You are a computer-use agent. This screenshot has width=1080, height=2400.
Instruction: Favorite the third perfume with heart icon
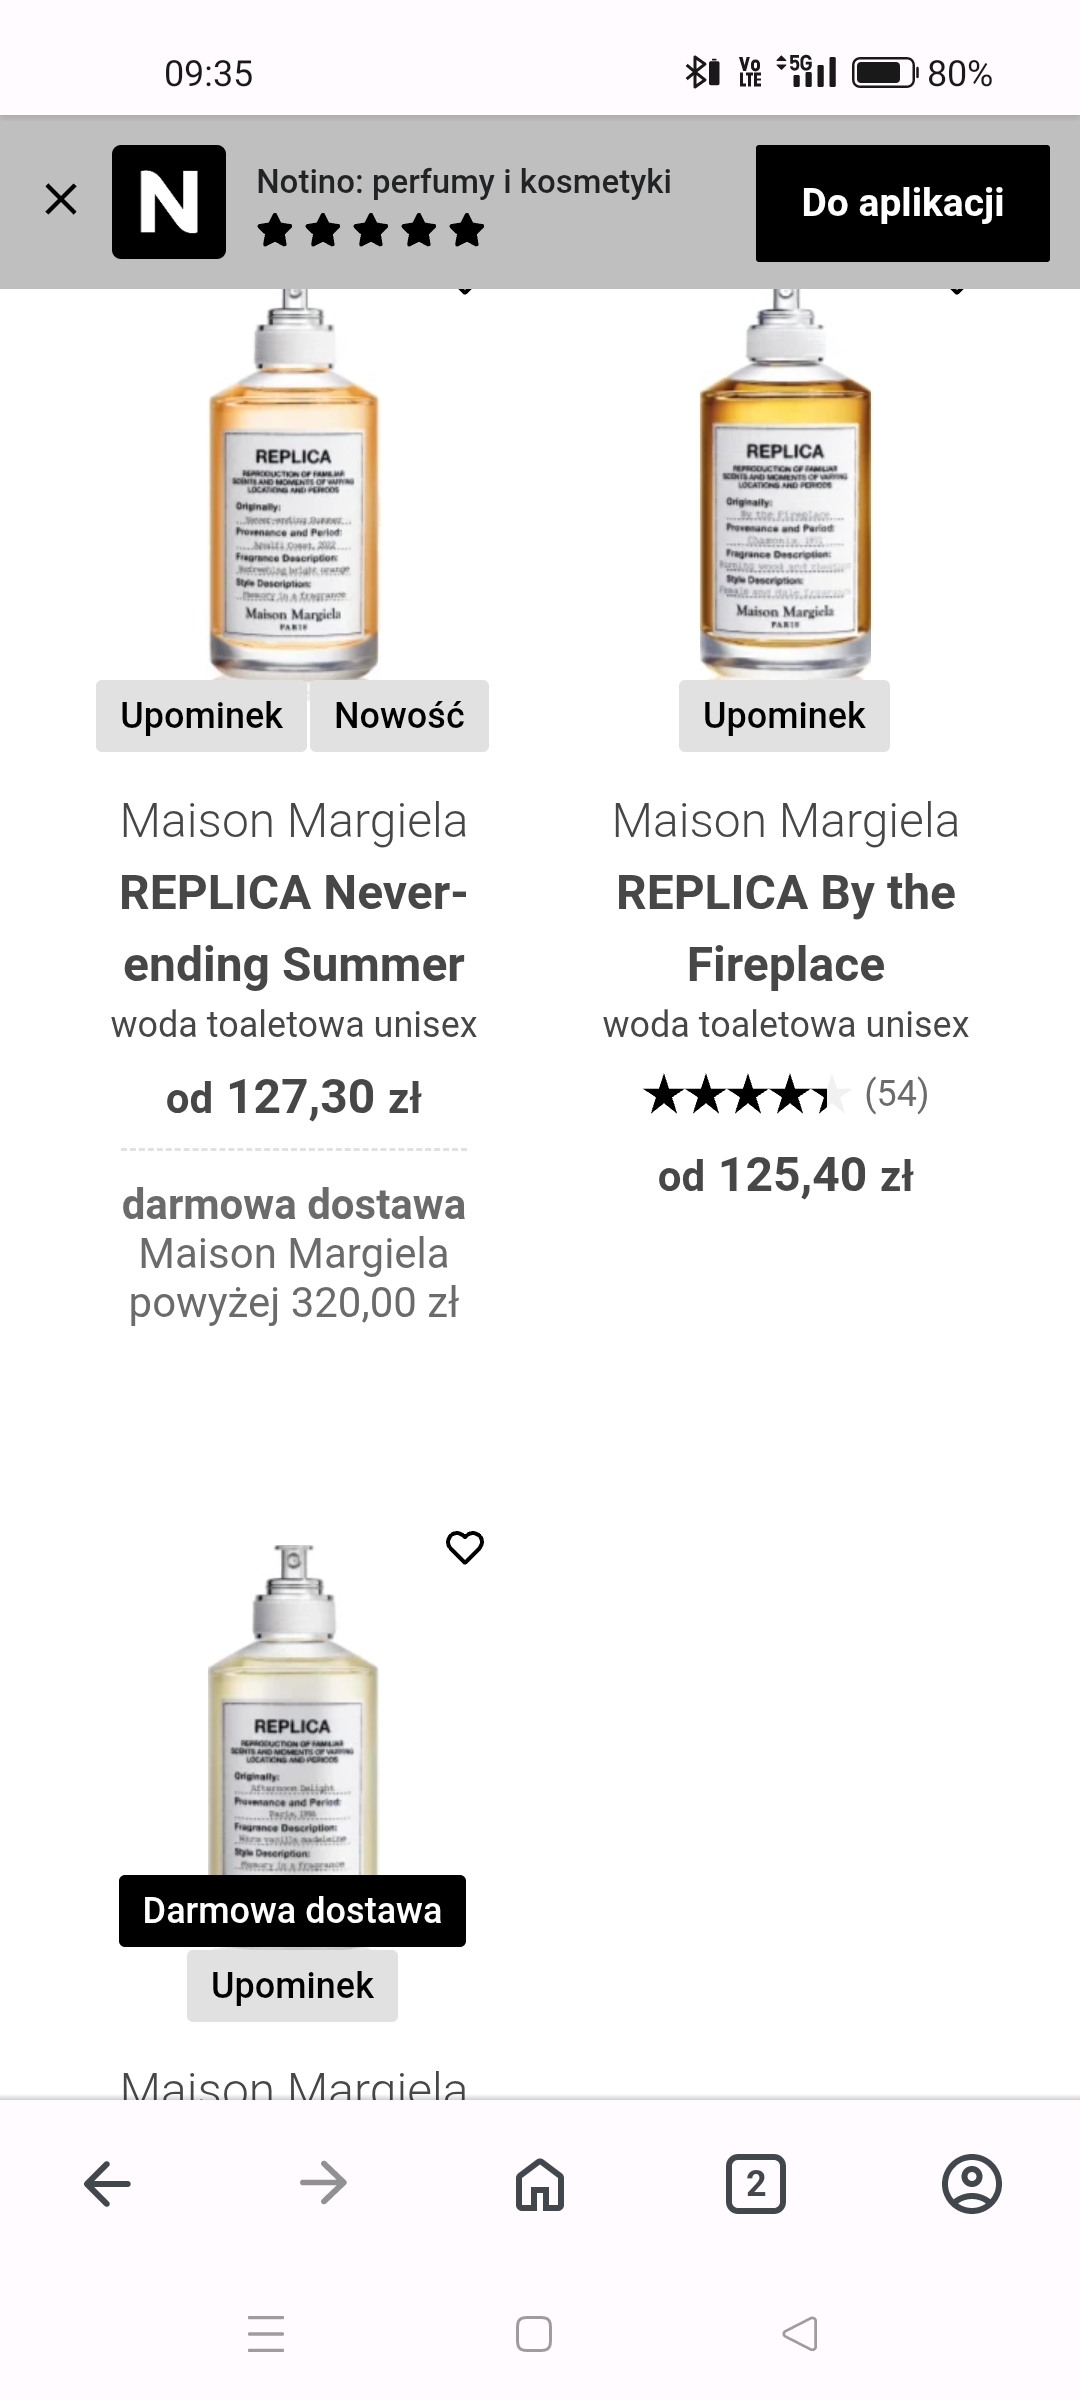pos(464,1547)
